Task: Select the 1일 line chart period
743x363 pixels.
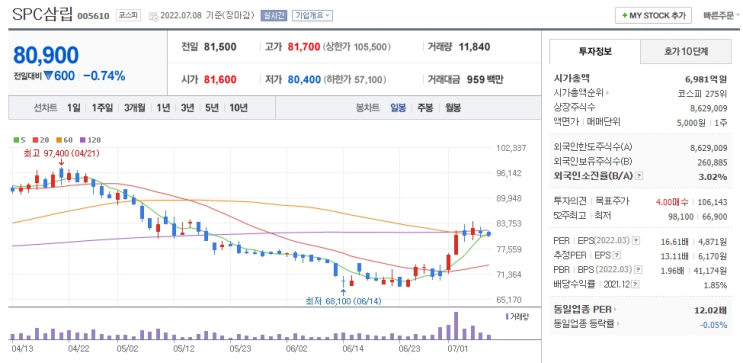Action: point(73,108)
